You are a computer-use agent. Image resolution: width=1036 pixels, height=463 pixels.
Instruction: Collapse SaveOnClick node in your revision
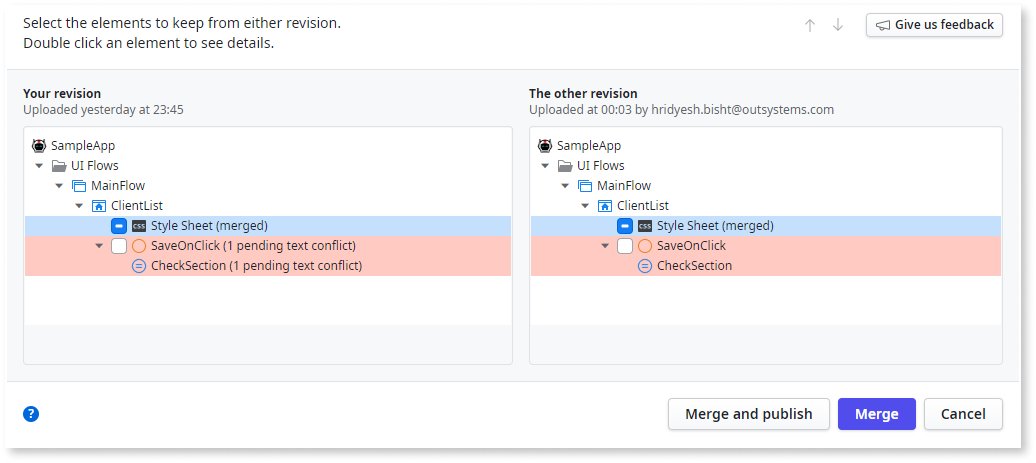(99, 246)
